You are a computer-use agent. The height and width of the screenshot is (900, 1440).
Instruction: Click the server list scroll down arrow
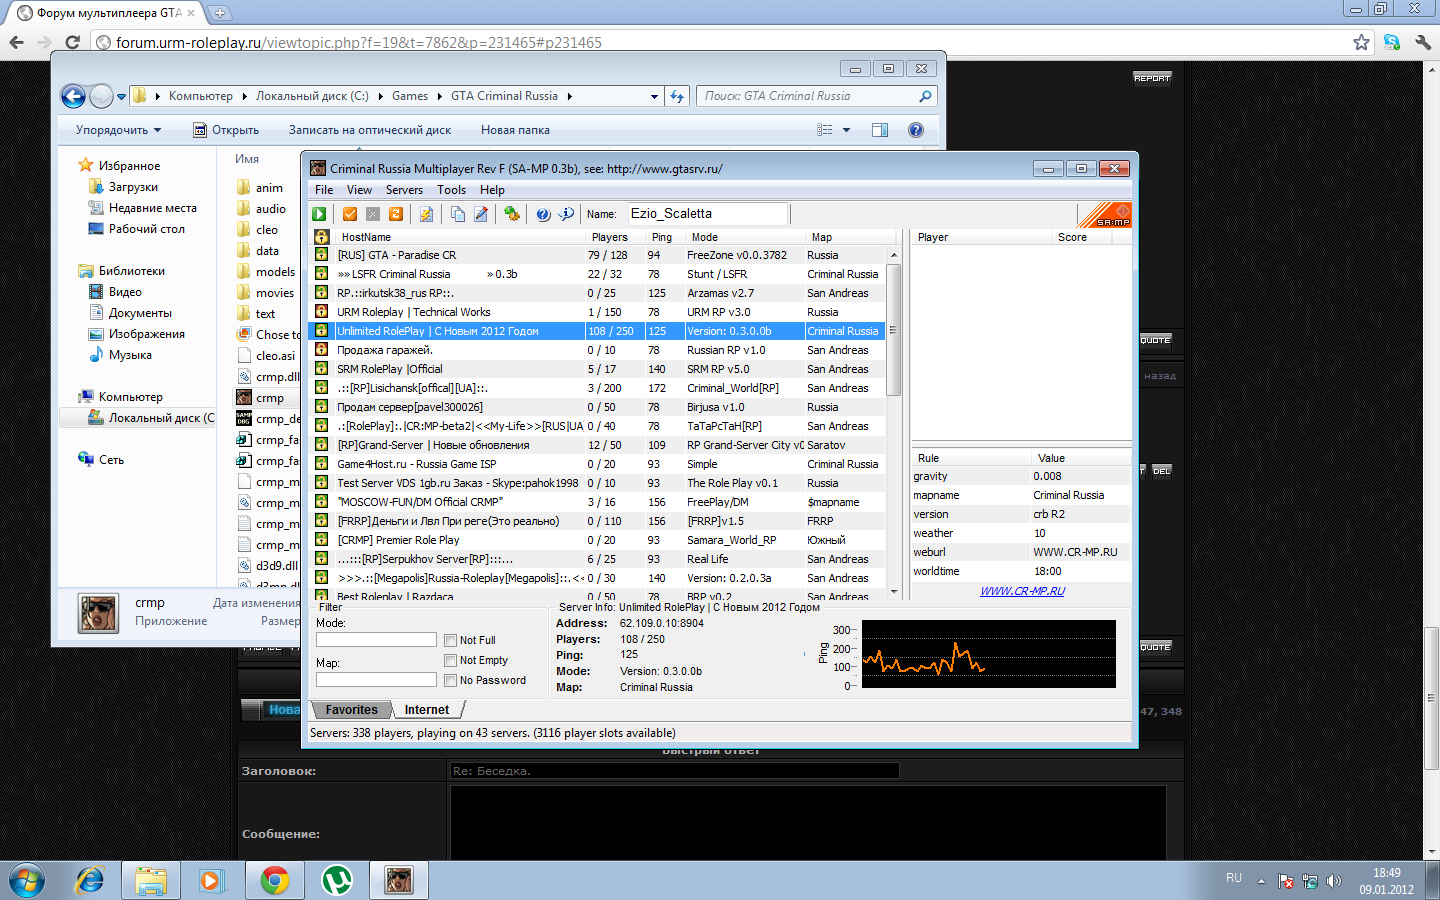pyautogui.click(x=893, y=592)
